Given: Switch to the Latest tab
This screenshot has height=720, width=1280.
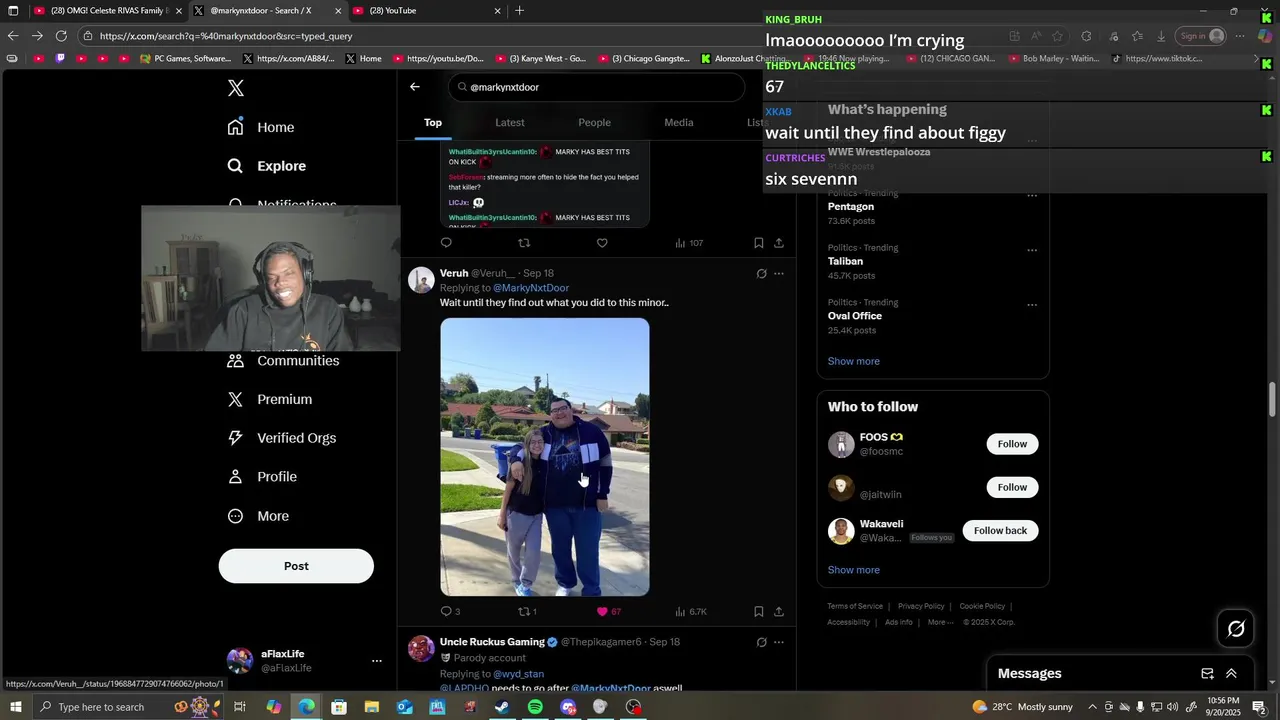Looking at the screenshot, I should [510, 122].
